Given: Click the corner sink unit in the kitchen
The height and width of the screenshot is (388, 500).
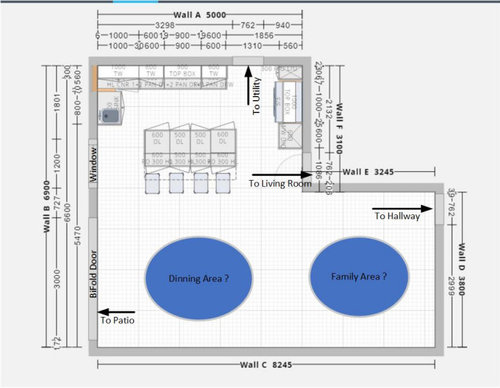Looking at the screenshot, I should tap(110, 108).
